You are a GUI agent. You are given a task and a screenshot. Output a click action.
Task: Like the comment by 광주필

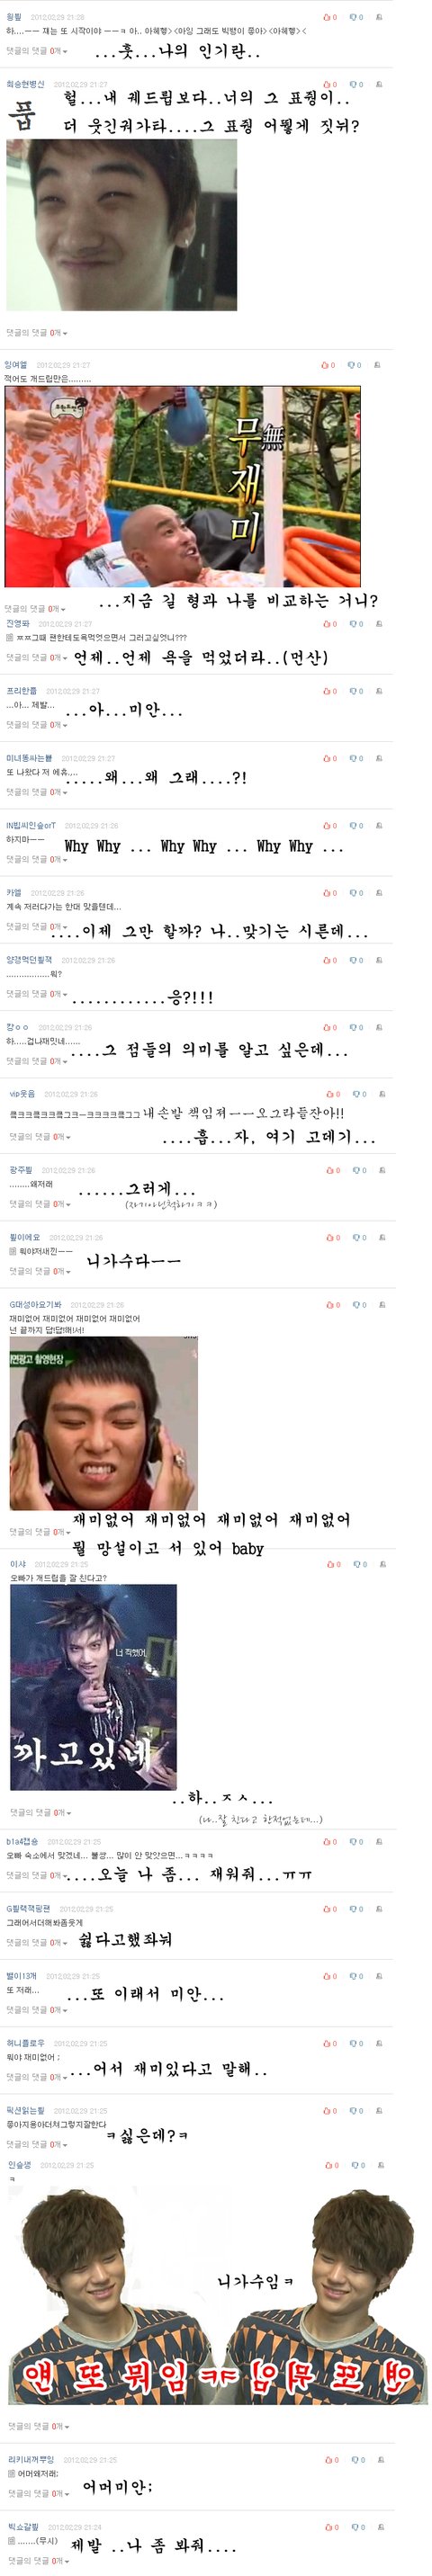coord(329,1170)
